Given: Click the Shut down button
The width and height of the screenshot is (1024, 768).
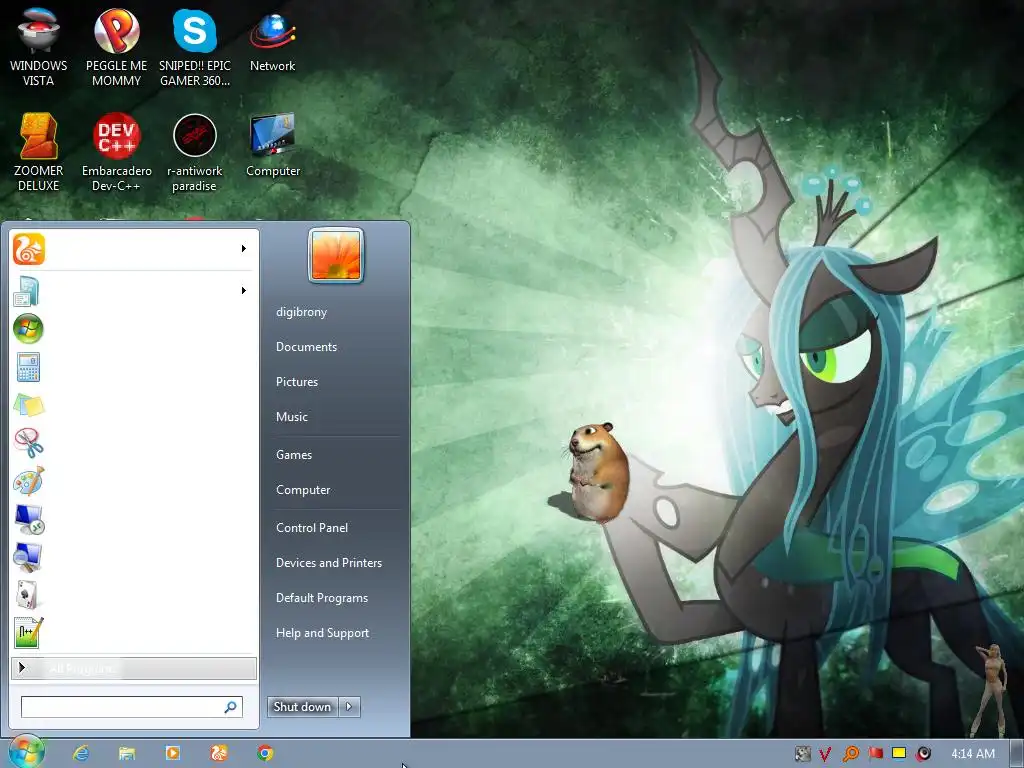Looking at the screenshot, I should click(303, 707).
